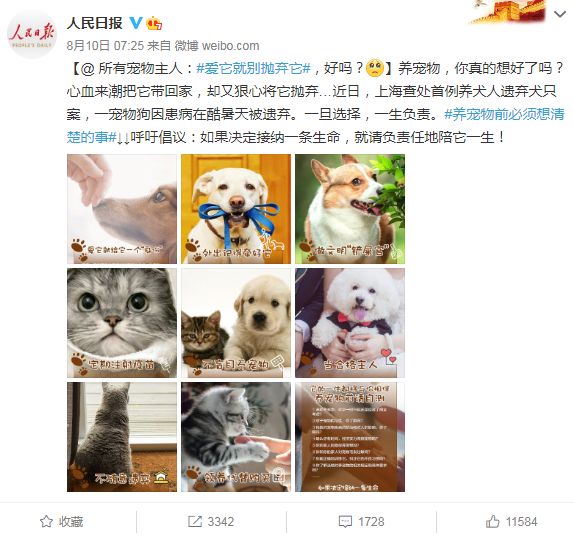Image resolution: width=574 pixels, height=541 pixels.
Task: Click the blue verified V badge
Action: [x=136, y=23]
